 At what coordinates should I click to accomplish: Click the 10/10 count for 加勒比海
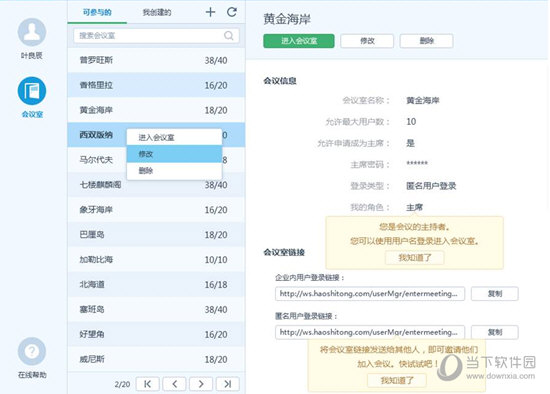point(216,260)
